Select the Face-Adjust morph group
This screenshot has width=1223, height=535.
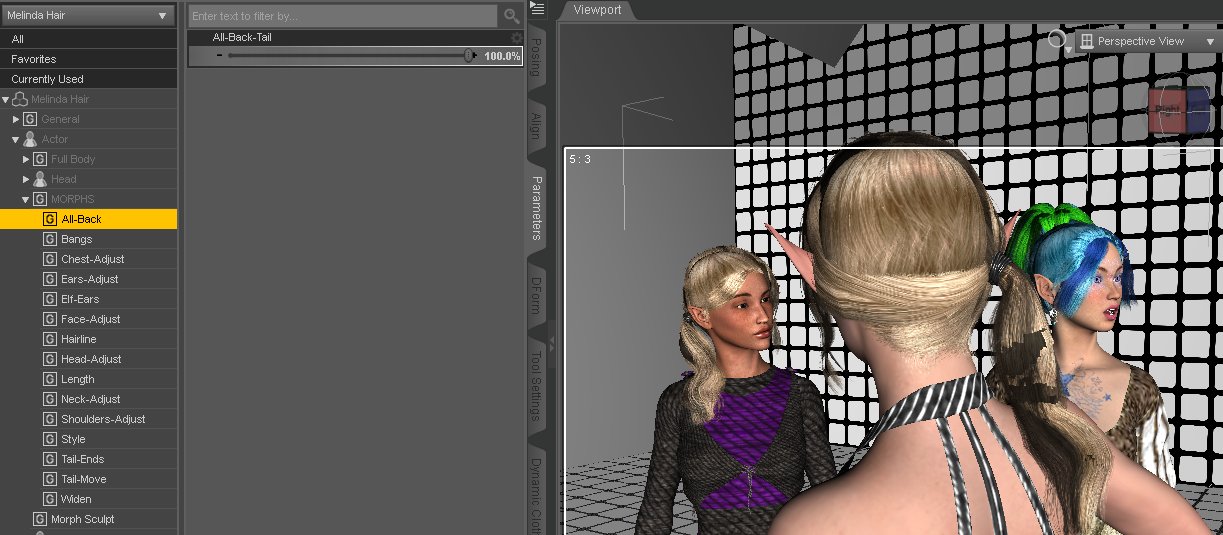pos(89,319)
